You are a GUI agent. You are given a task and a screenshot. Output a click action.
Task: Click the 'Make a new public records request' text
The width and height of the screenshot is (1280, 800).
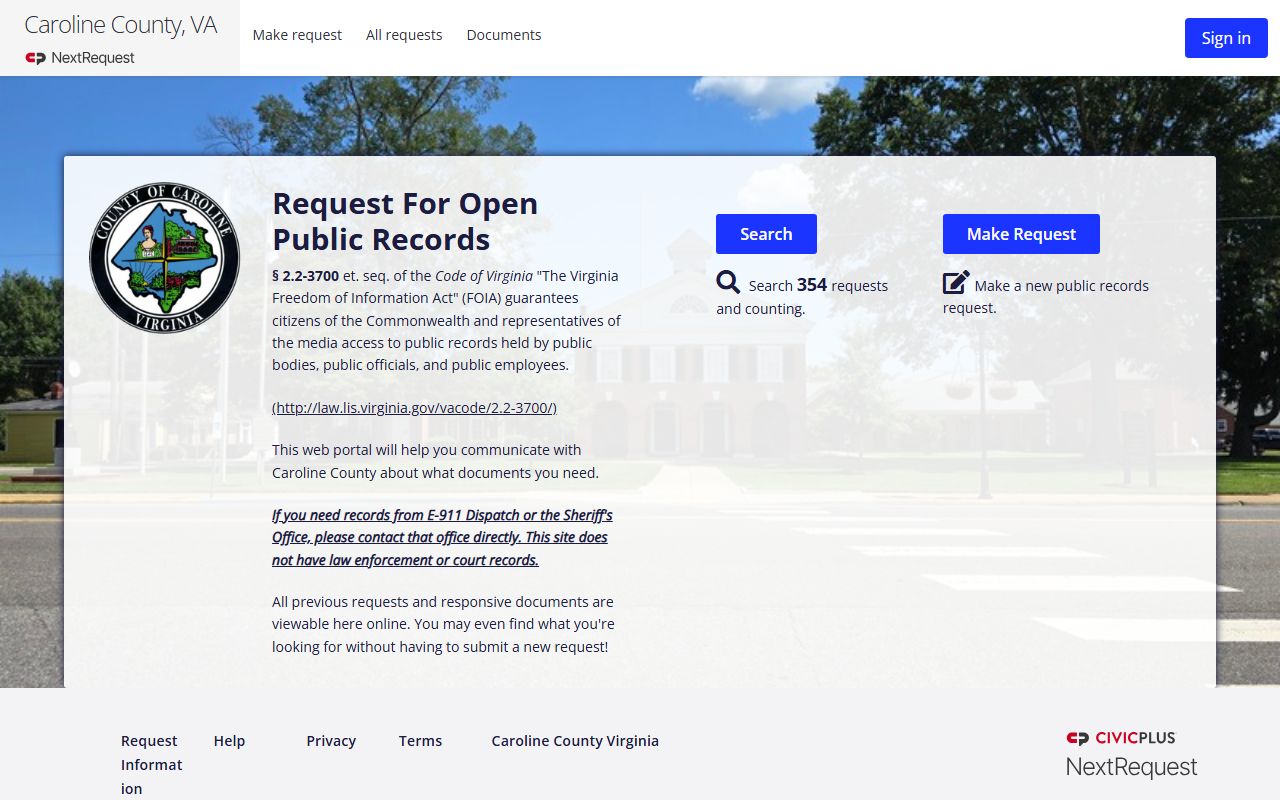point(1046,296)
